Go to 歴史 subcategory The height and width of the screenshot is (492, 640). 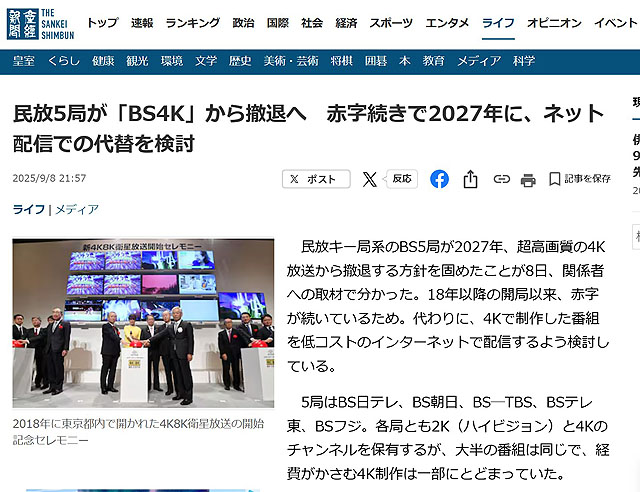coord(240,61)
